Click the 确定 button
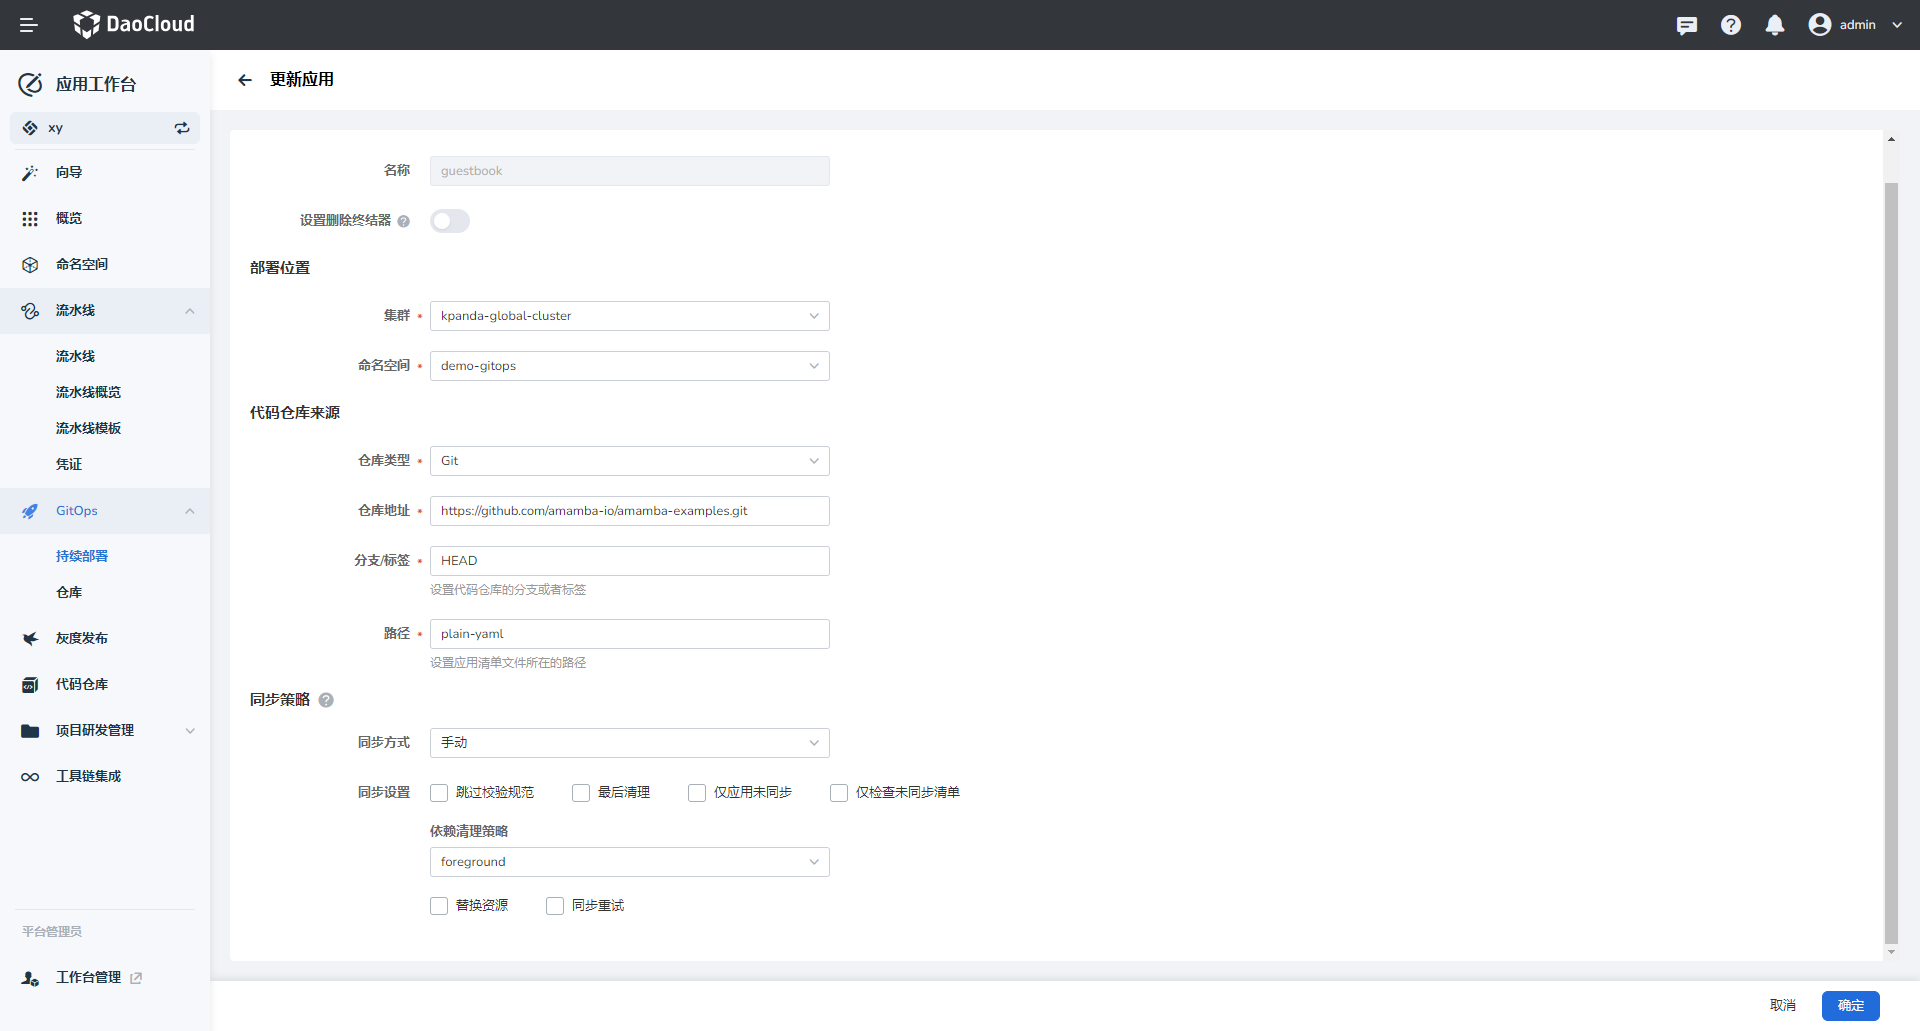 pos(1850,1005)
